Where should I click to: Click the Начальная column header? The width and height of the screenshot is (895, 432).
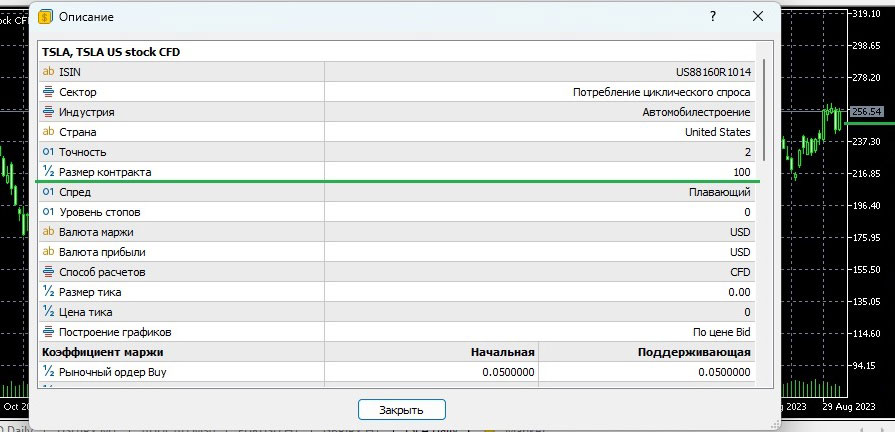click(503, 352)
